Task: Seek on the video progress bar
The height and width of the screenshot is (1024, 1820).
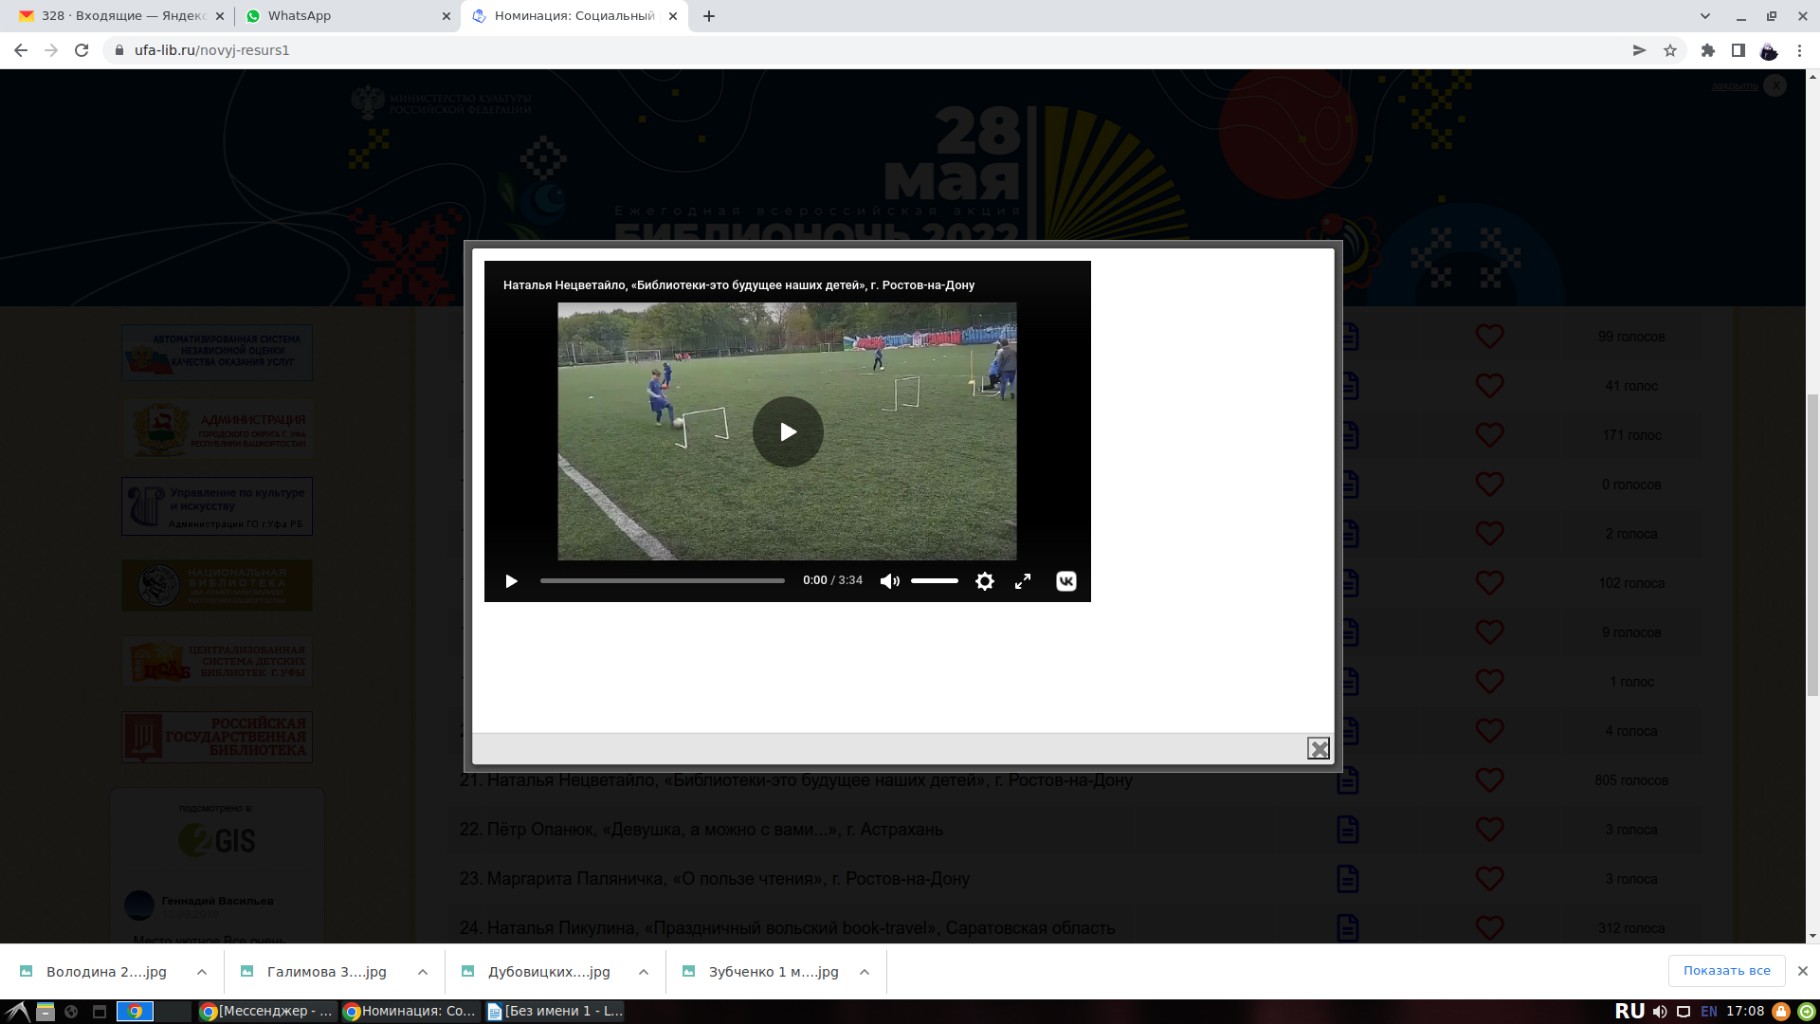Action: pyautogui.click(x=662, y=581)
